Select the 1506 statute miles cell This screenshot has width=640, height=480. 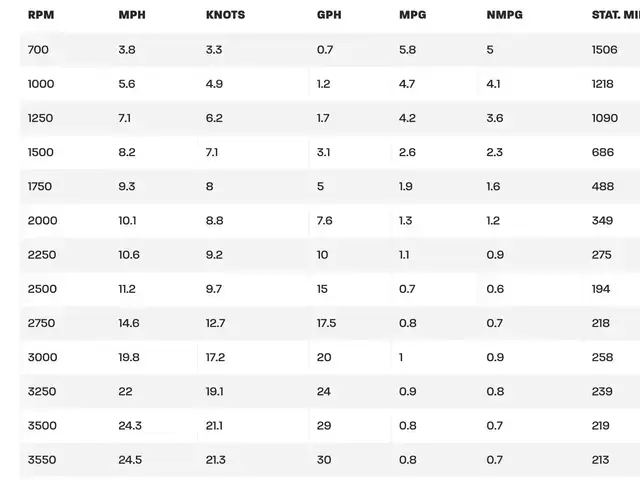tap(605, 49)
